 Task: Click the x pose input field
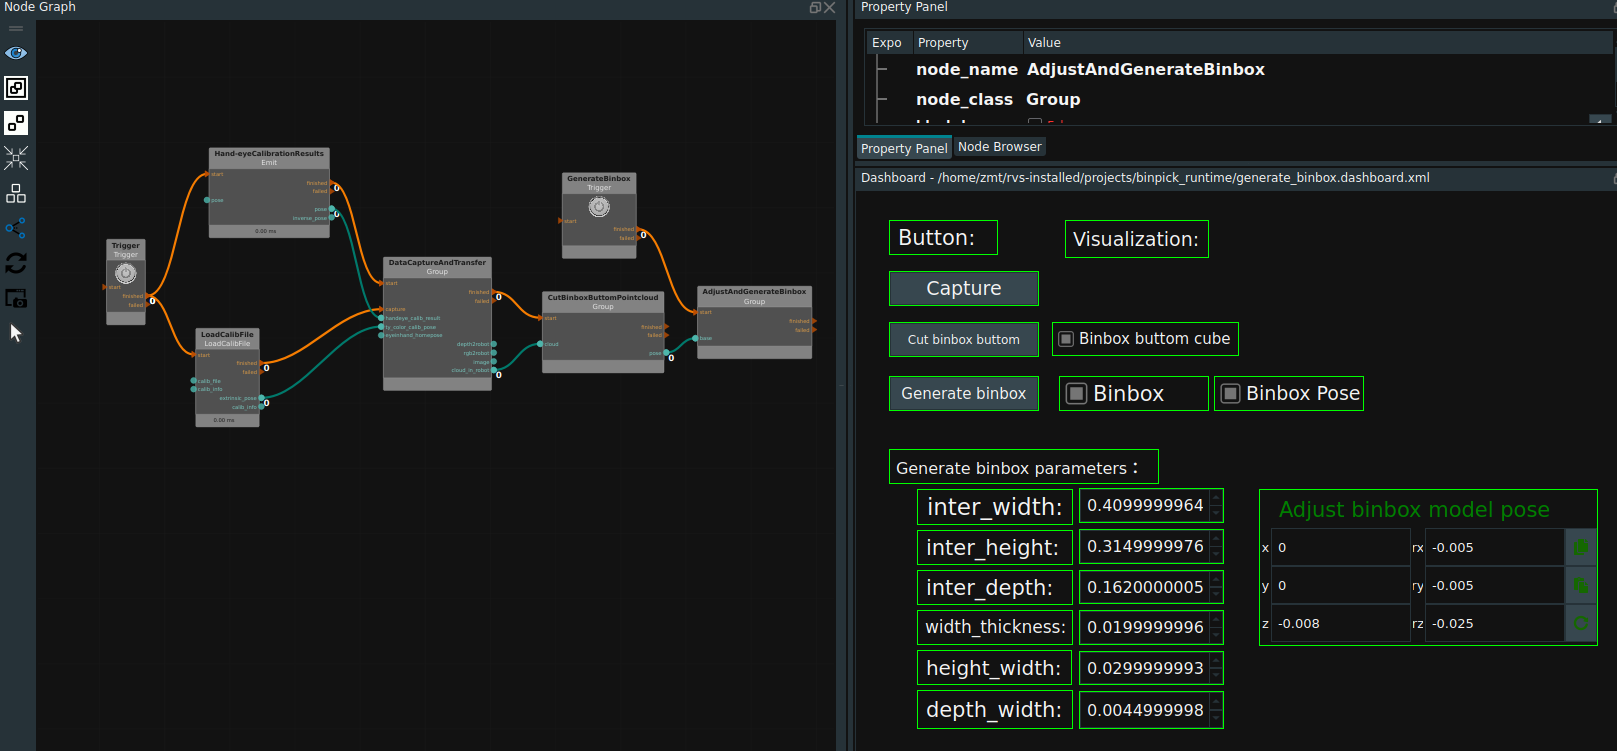click(1340, 547)
